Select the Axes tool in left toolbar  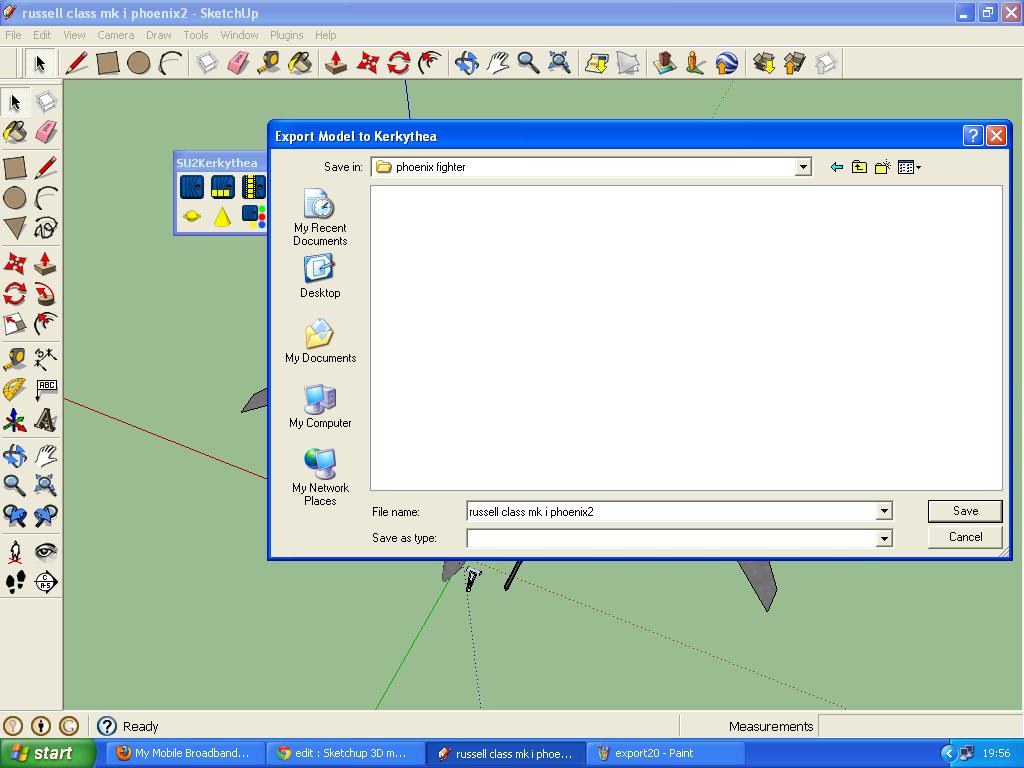point(15,420)
